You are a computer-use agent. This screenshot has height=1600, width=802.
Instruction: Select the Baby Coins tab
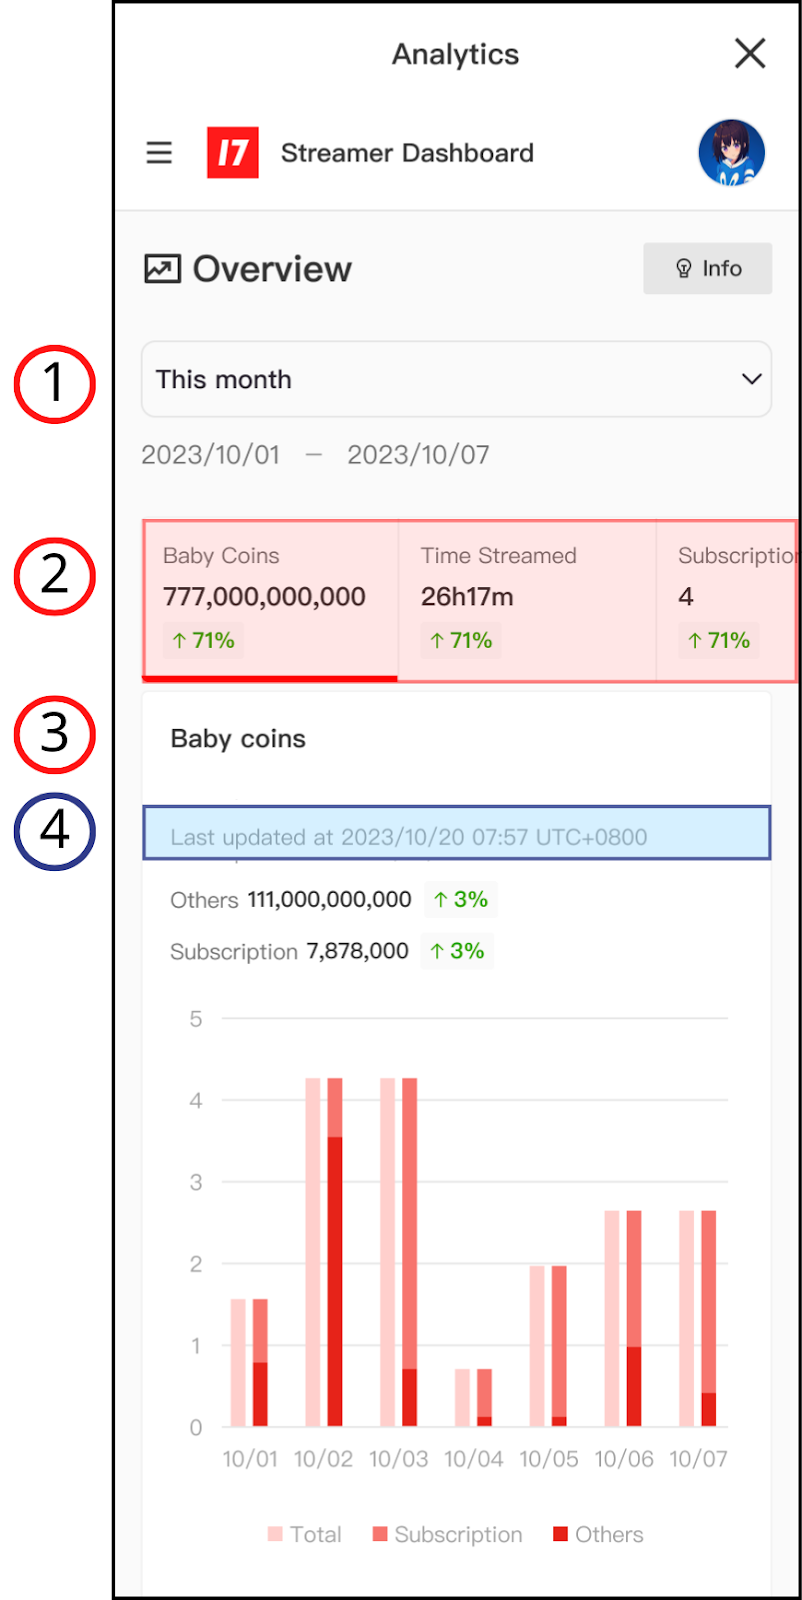pyautogui.click(x=270, y=598)
